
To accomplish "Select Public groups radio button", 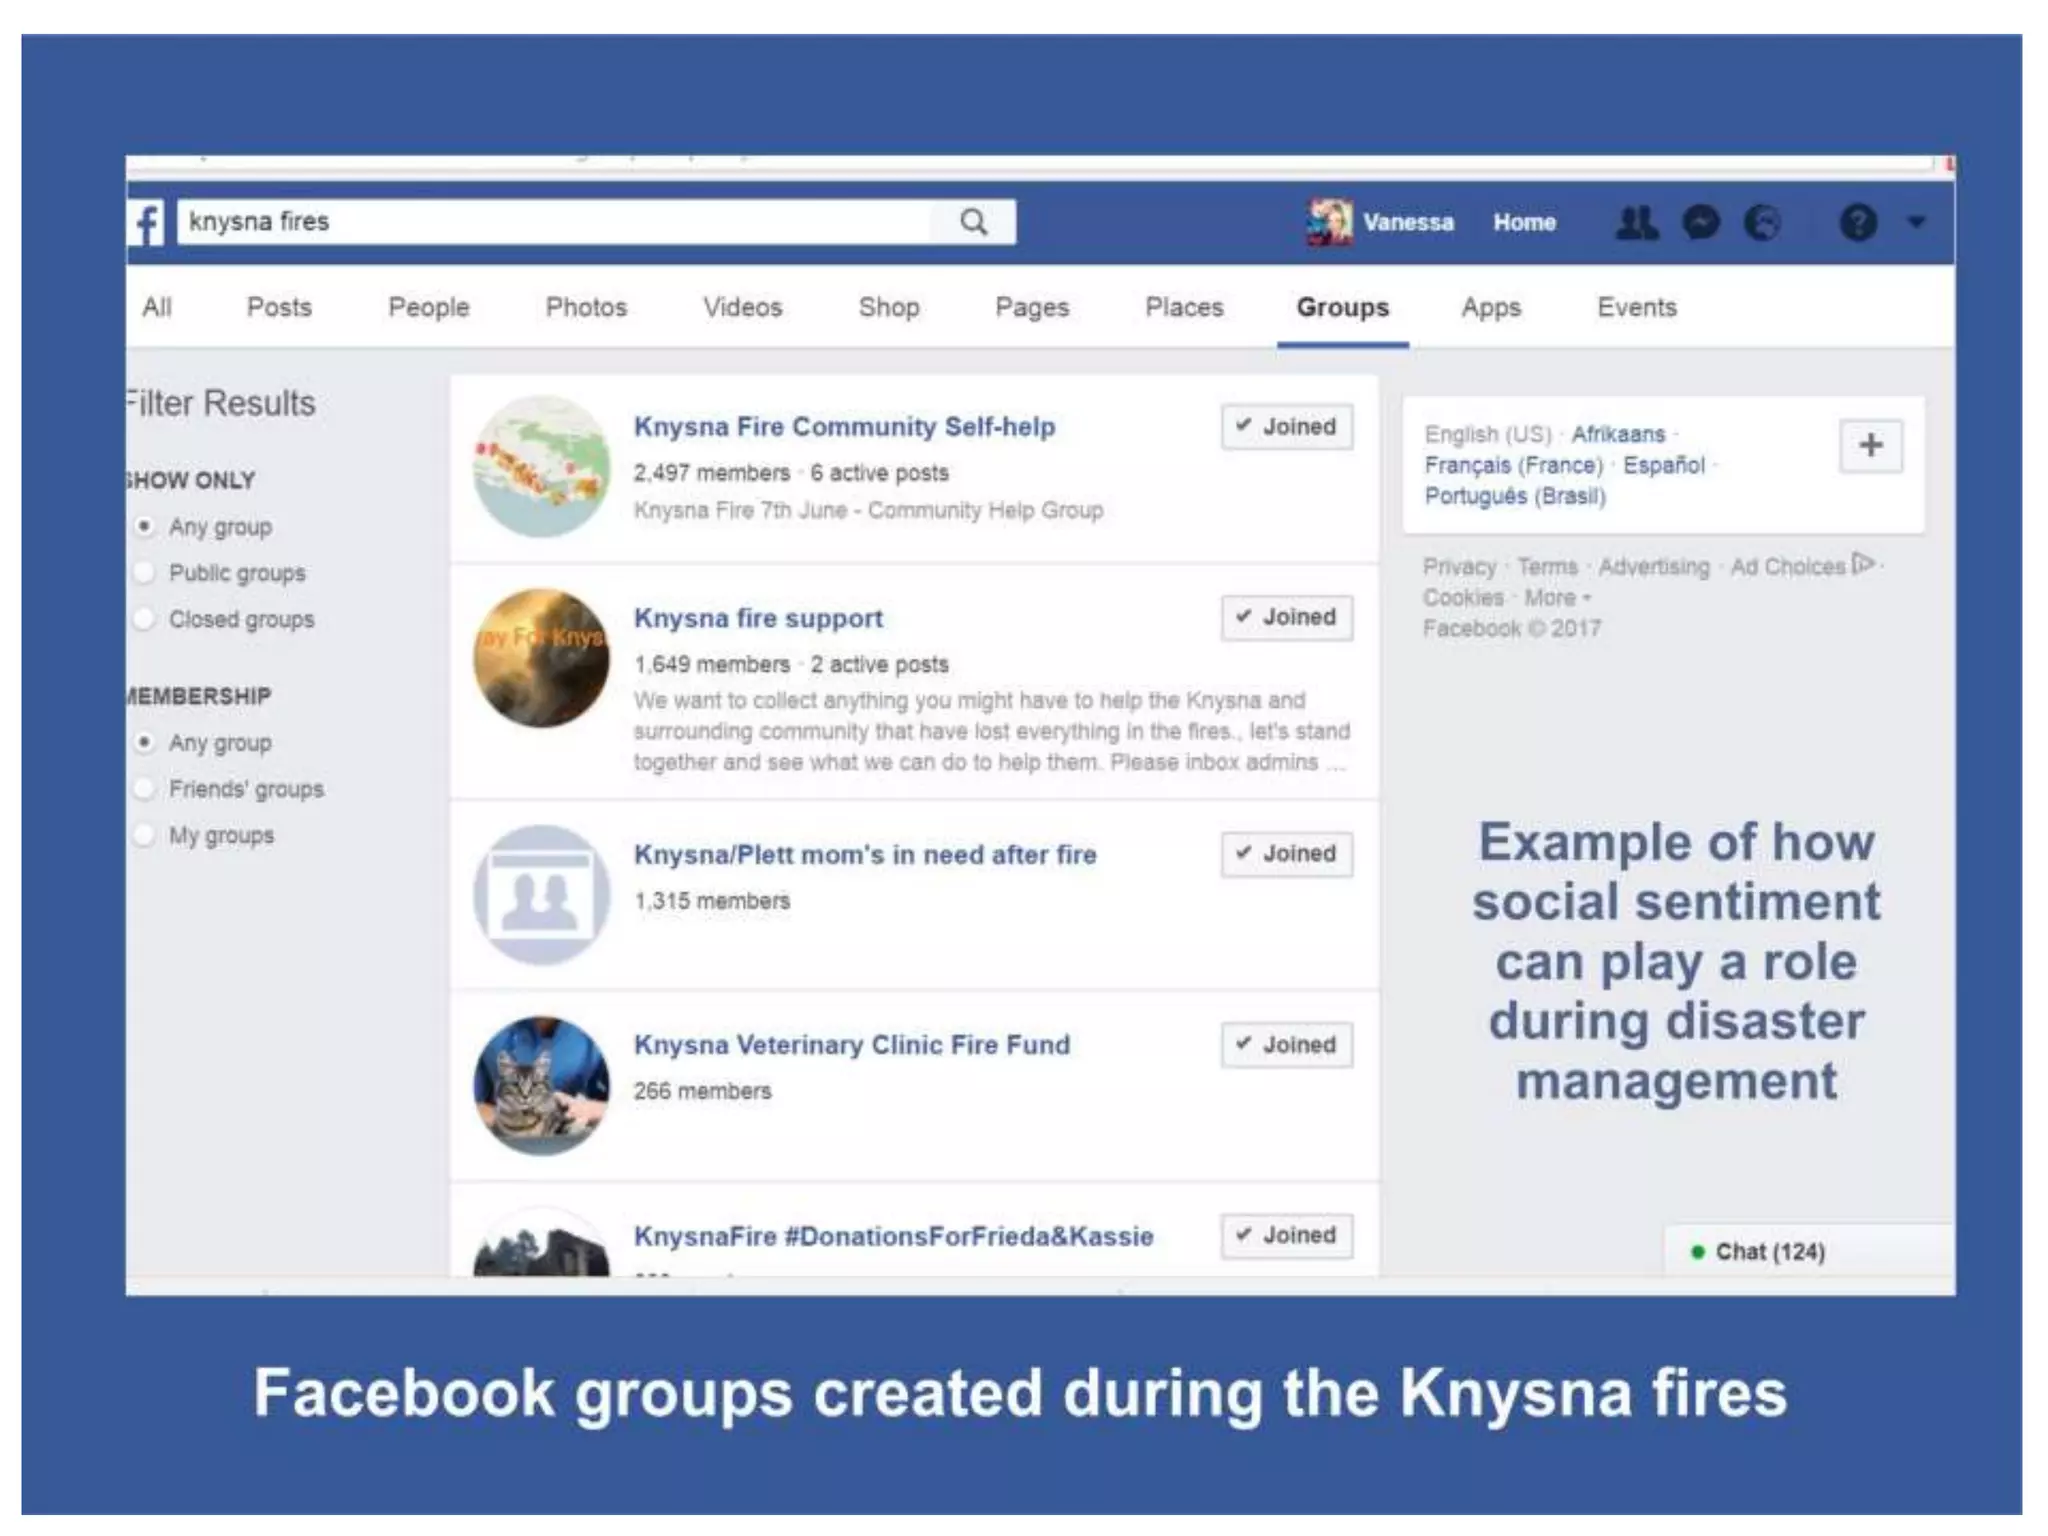I will point(145,573).
